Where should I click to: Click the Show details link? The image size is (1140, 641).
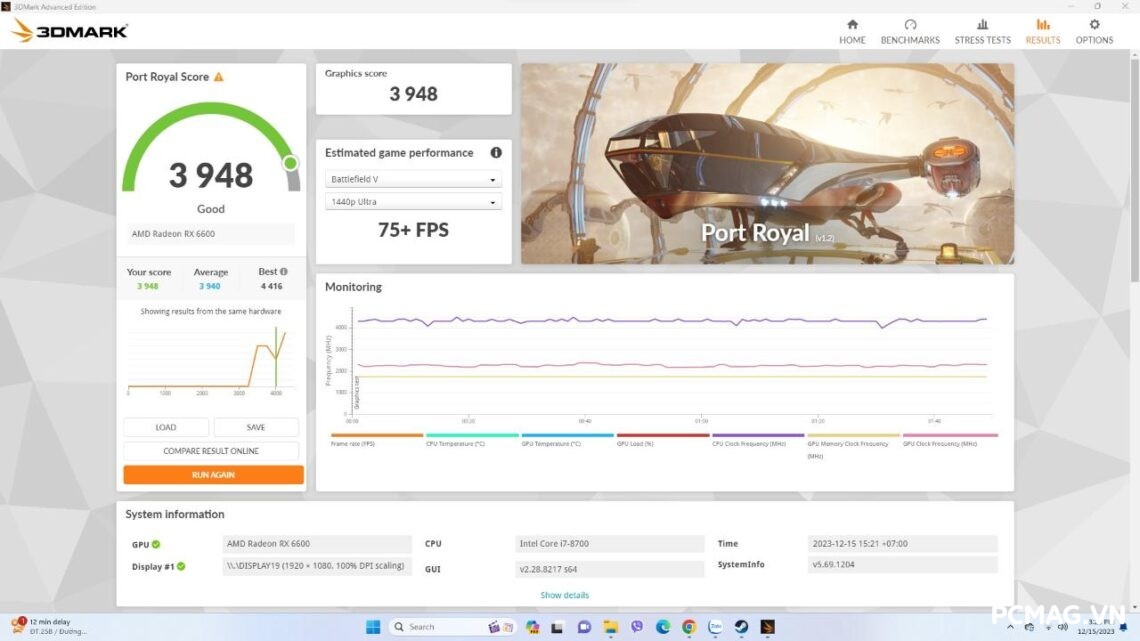tap(565, 595)
